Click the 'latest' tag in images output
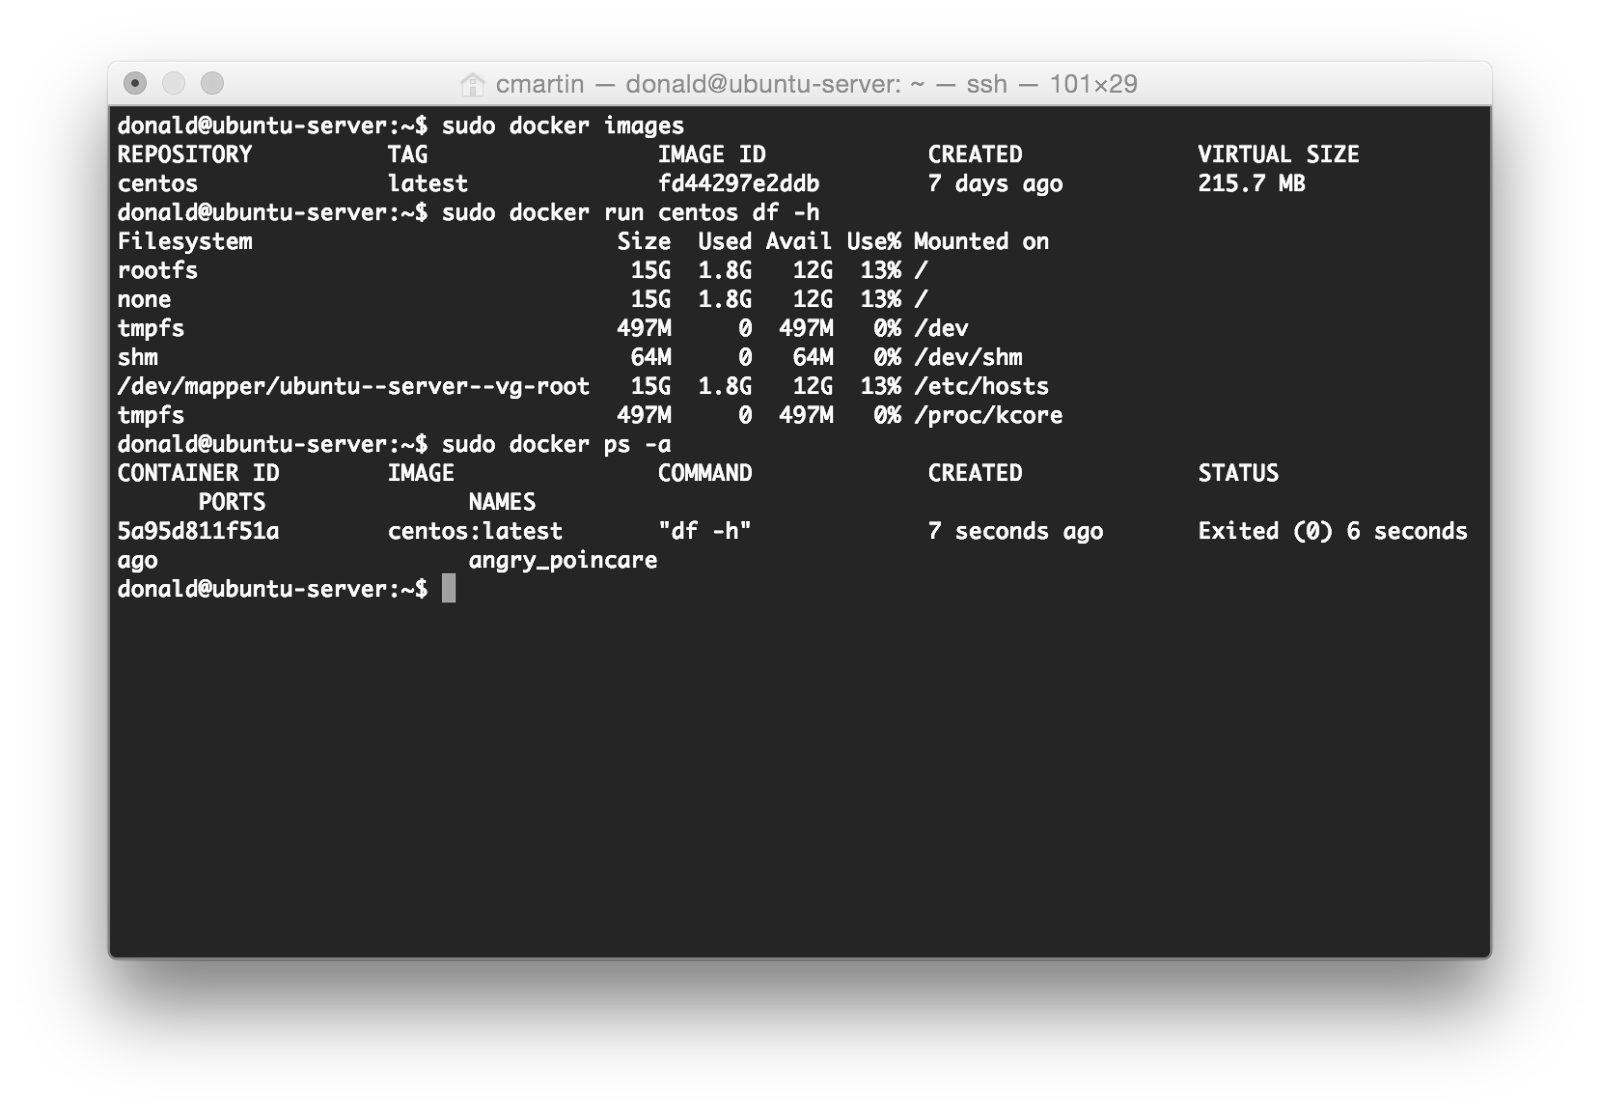This screenshot has width=1600, height=1114. tap(428, 184)
